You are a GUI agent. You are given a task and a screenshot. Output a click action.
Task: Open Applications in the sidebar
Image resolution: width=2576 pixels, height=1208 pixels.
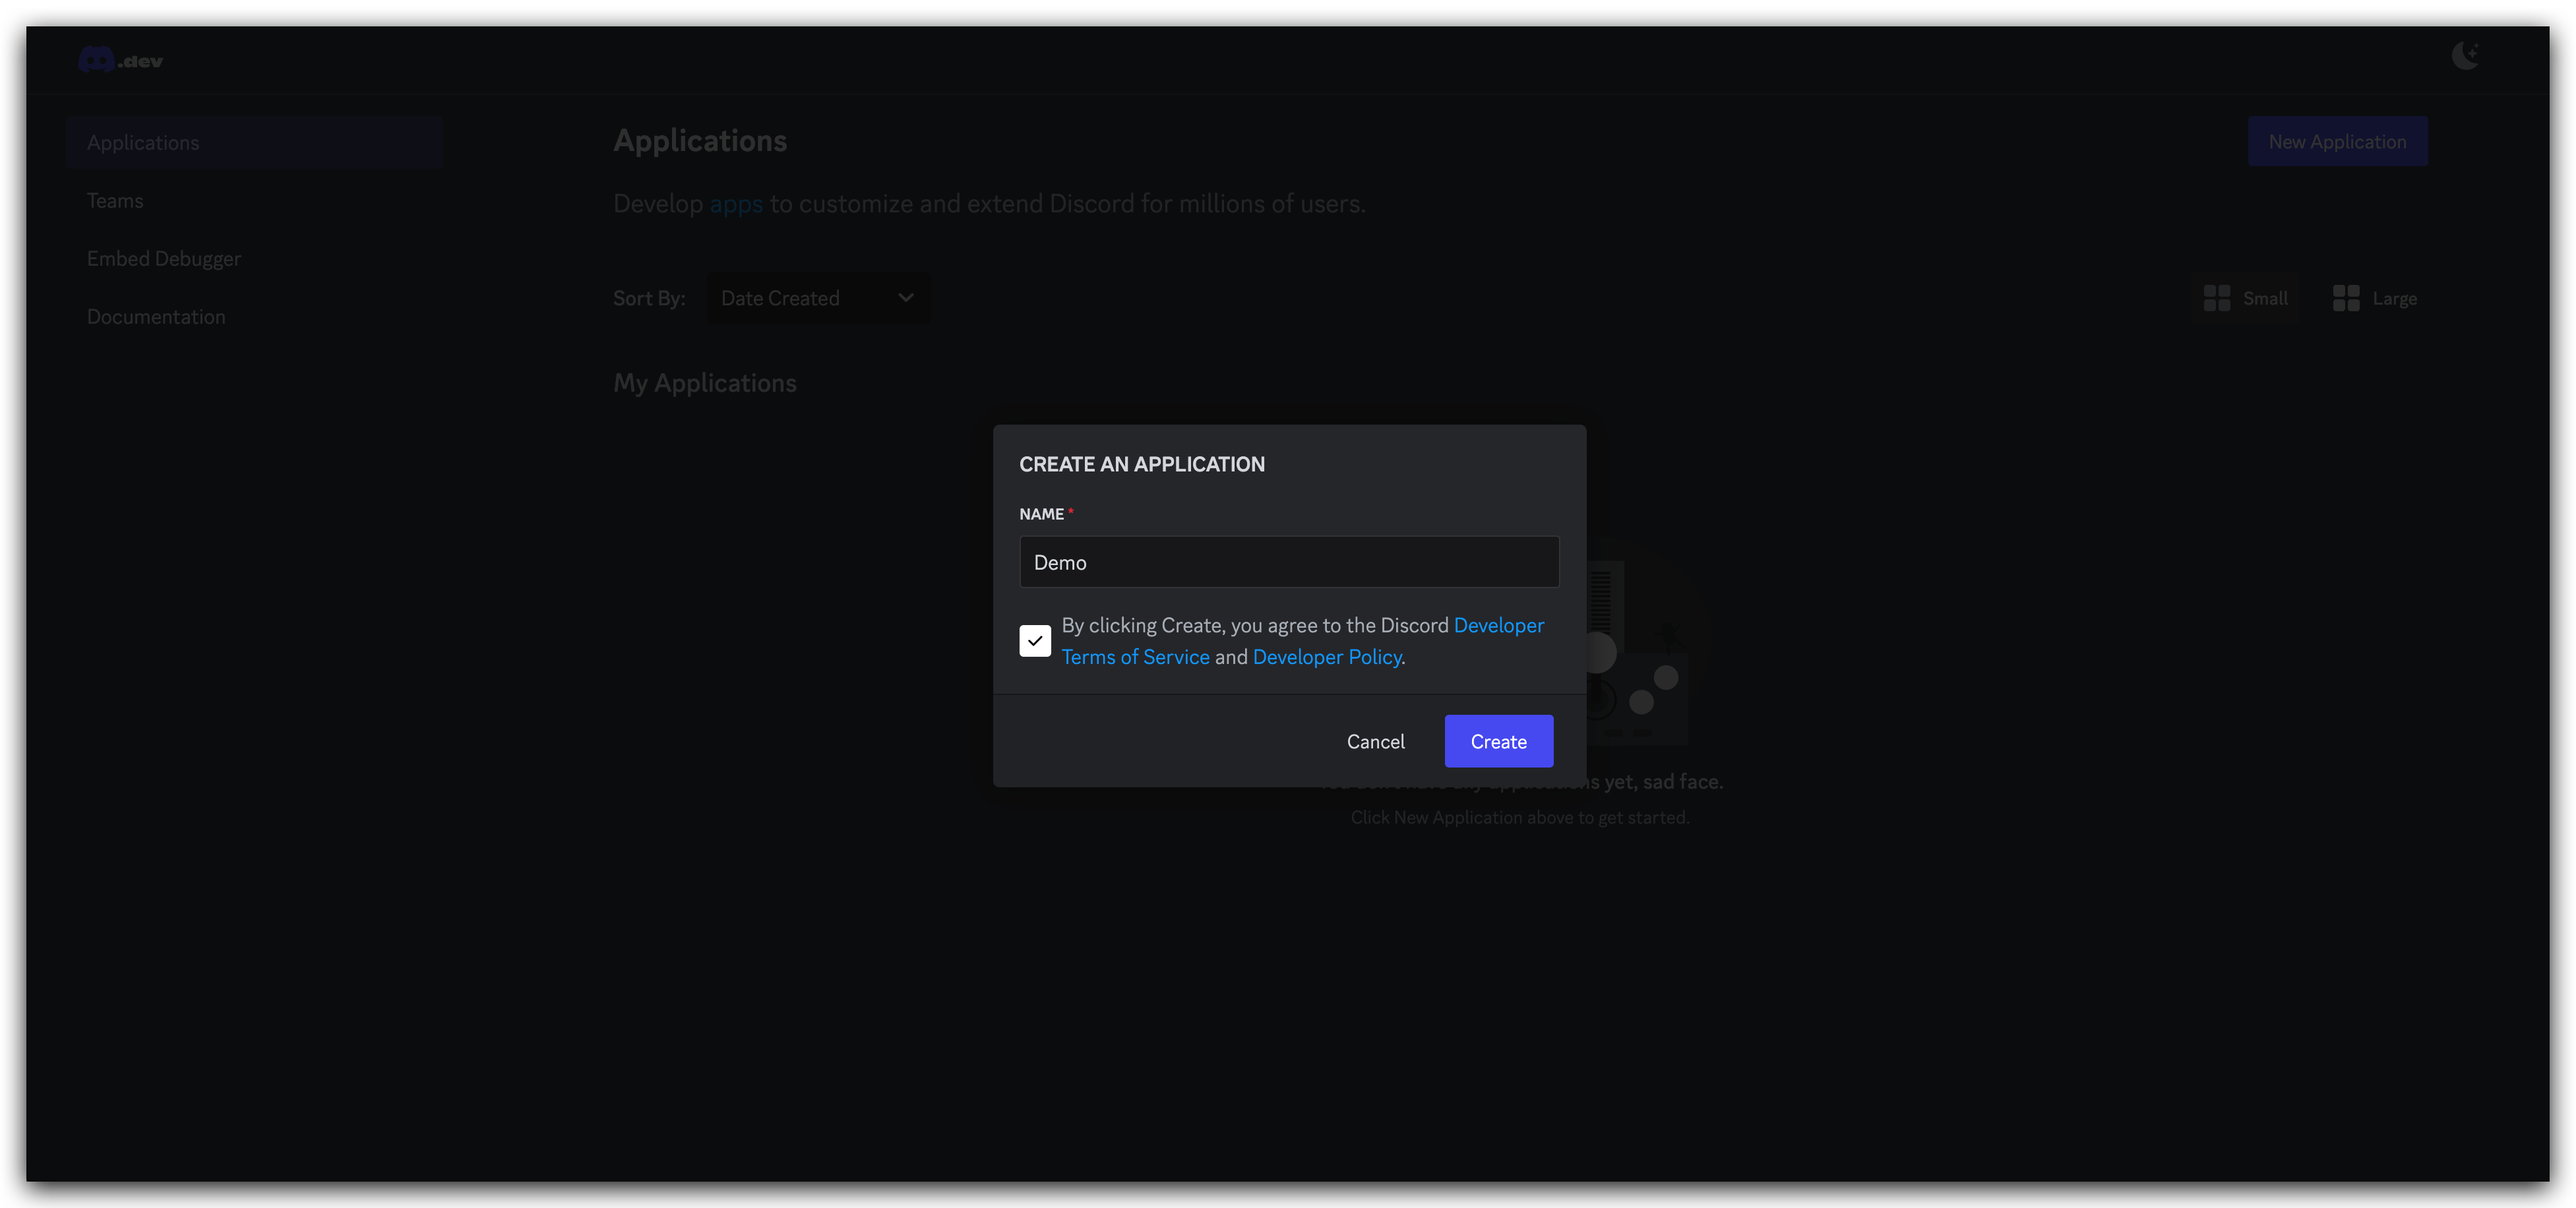[254, 142]
